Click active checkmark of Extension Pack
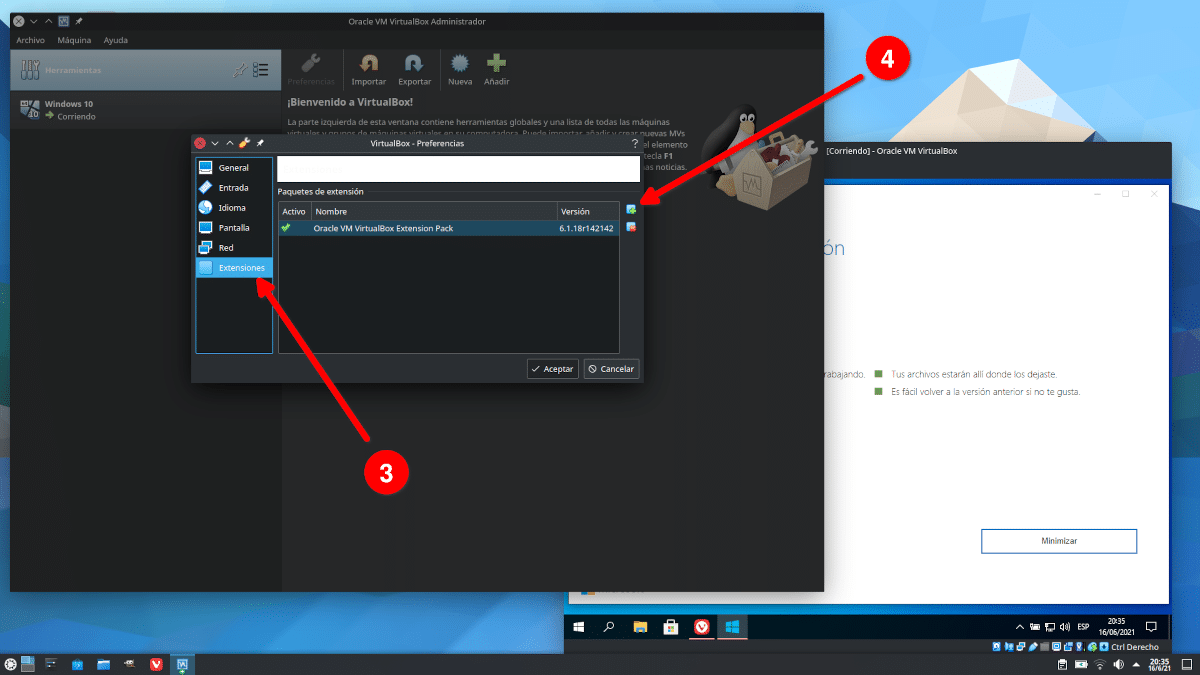This screenshot has width=1200, height=675. 287,228
